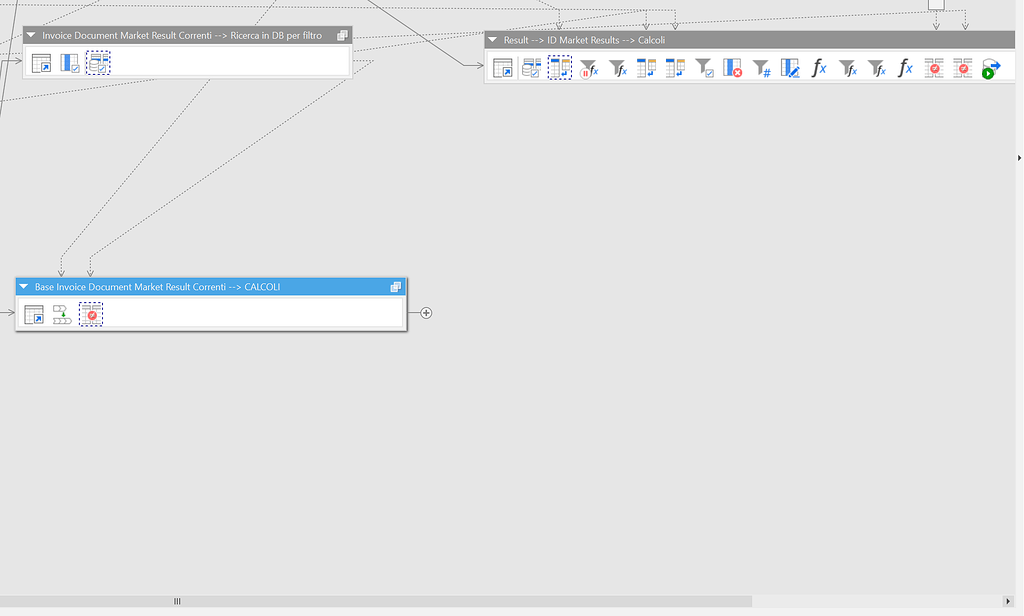Open the edit/annotate pencil icon in the Calcoli toolbar

[790, 68]
